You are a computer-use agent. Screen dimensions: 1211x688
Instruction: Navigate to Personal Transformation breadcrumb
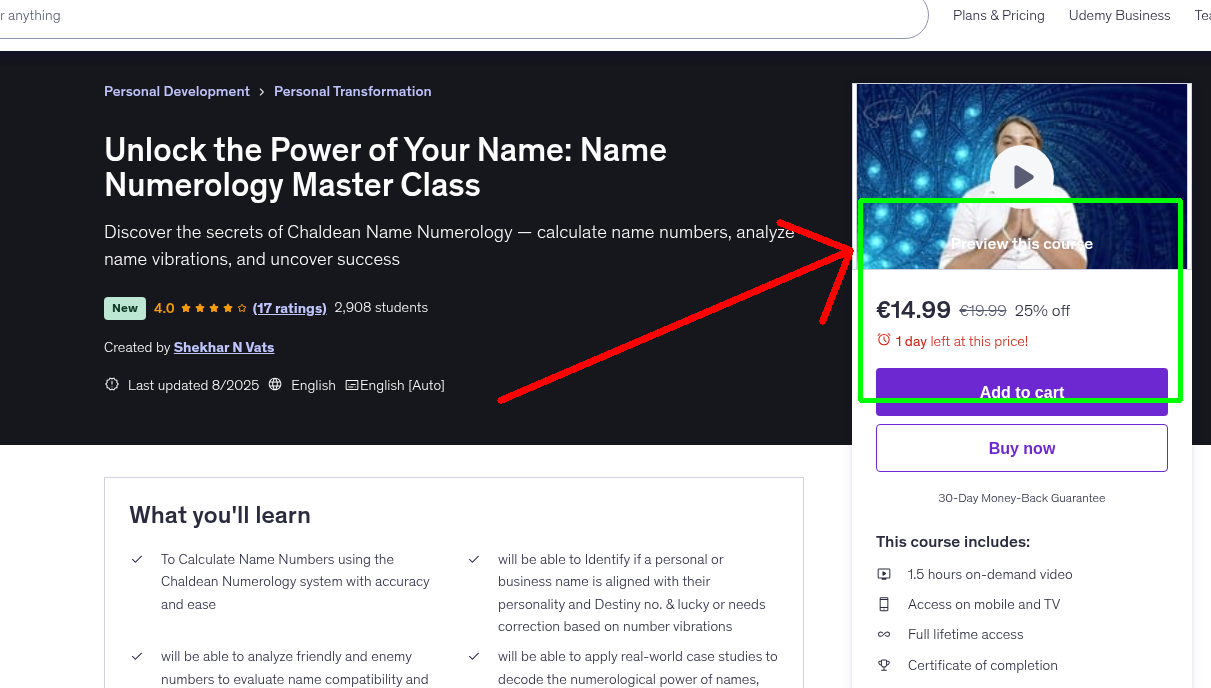pyautogui.click(x=352, y=91)
